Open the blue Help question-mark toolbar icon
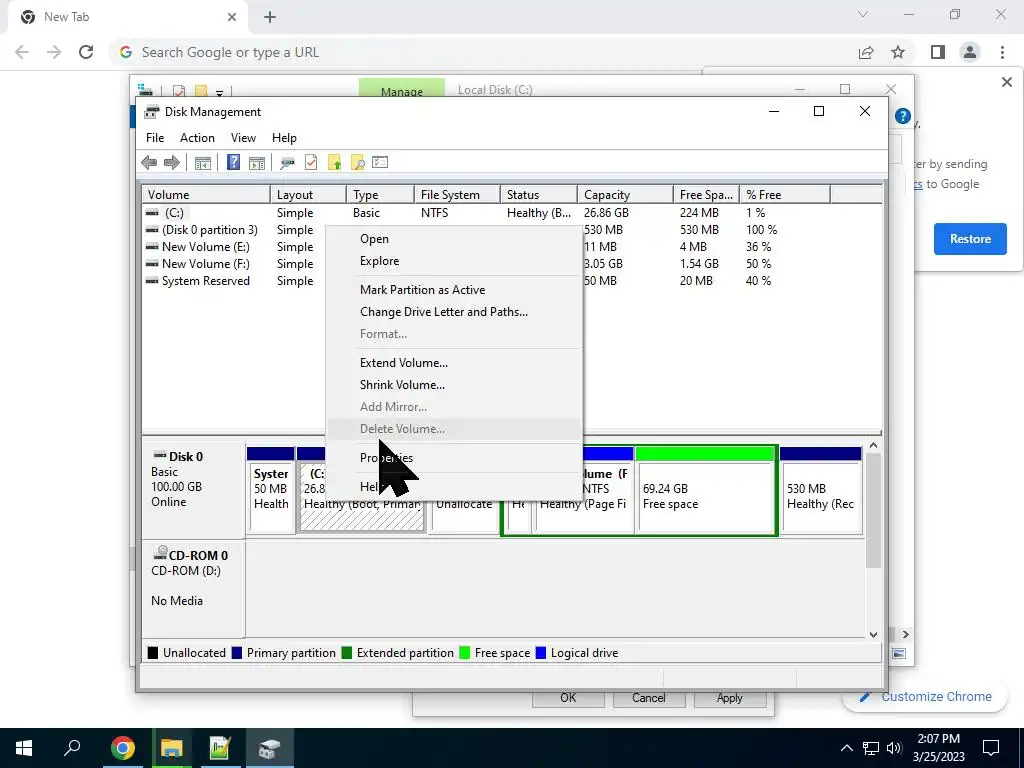This screenshot has width=1024, height=768. click(233, 163)
